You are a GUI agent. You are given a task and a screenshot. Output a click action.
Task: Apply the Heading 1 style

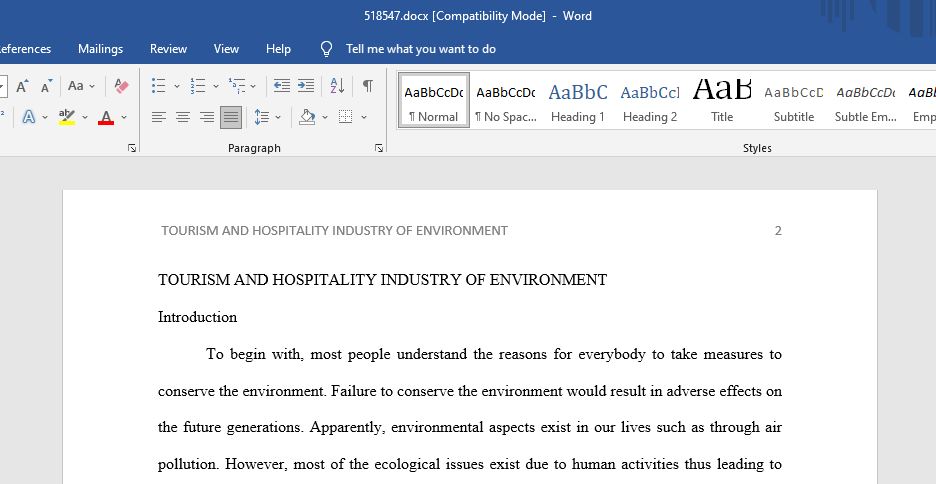click(578, 100)
